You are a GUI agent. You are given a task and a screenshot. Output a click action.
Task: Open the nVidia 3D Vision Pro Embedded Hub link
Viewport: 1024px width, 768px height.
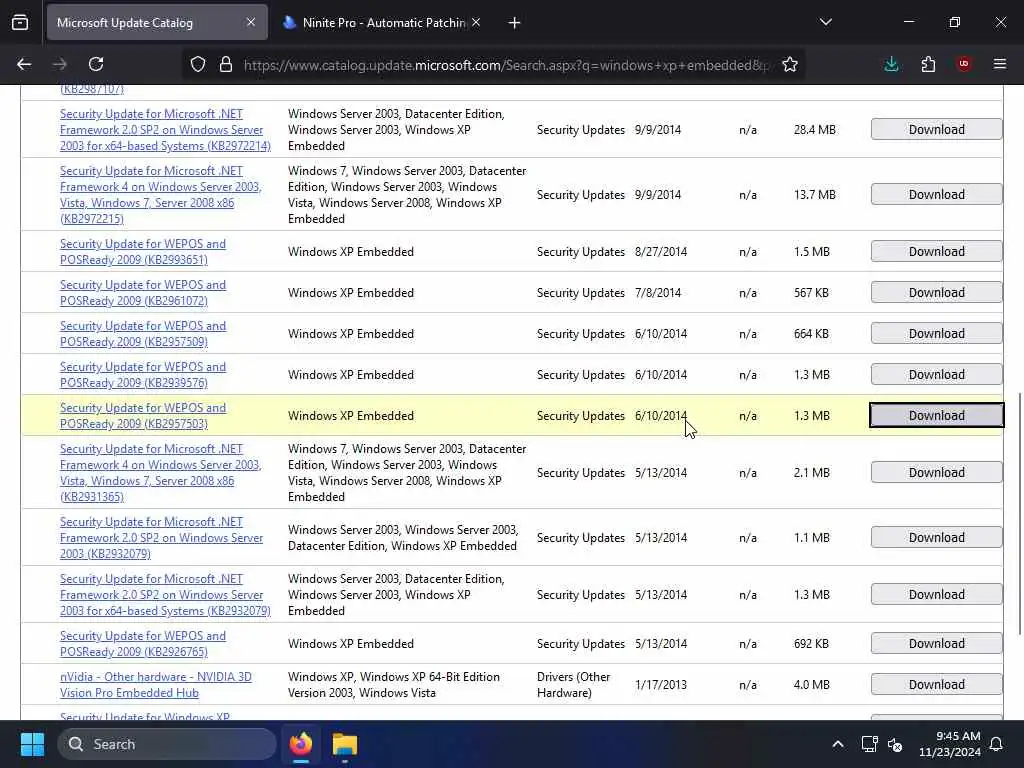(155, 684)
